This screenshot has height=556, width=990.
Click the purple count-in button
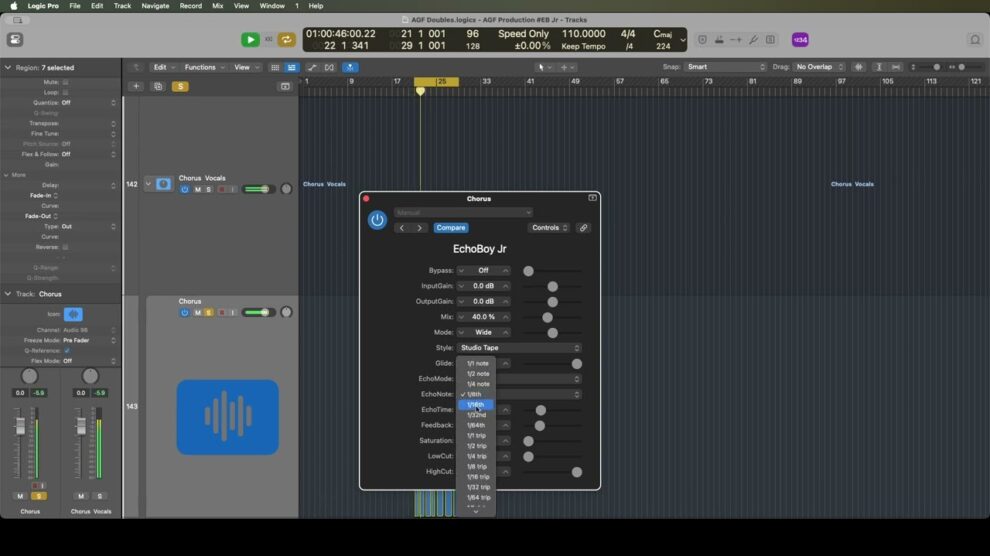[800, 40]
